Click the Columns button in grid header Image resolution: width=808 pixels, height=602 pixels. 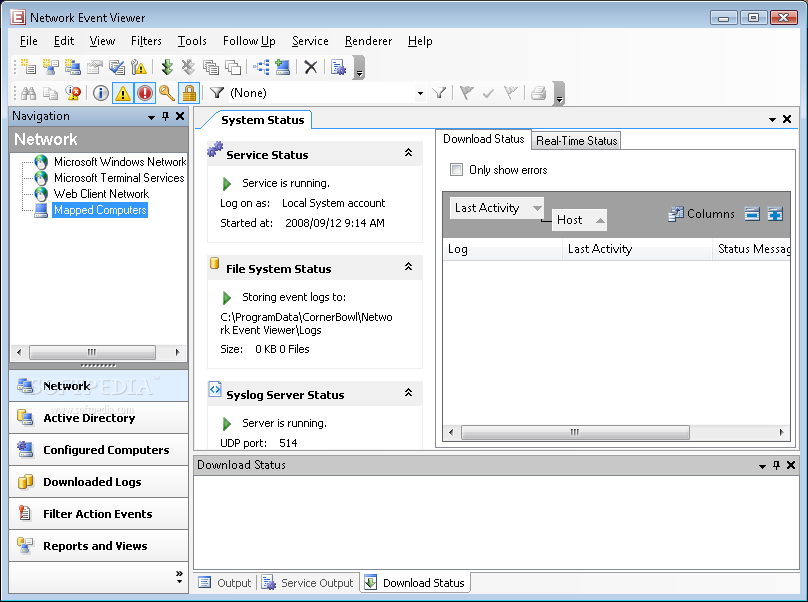coord(701,213)
